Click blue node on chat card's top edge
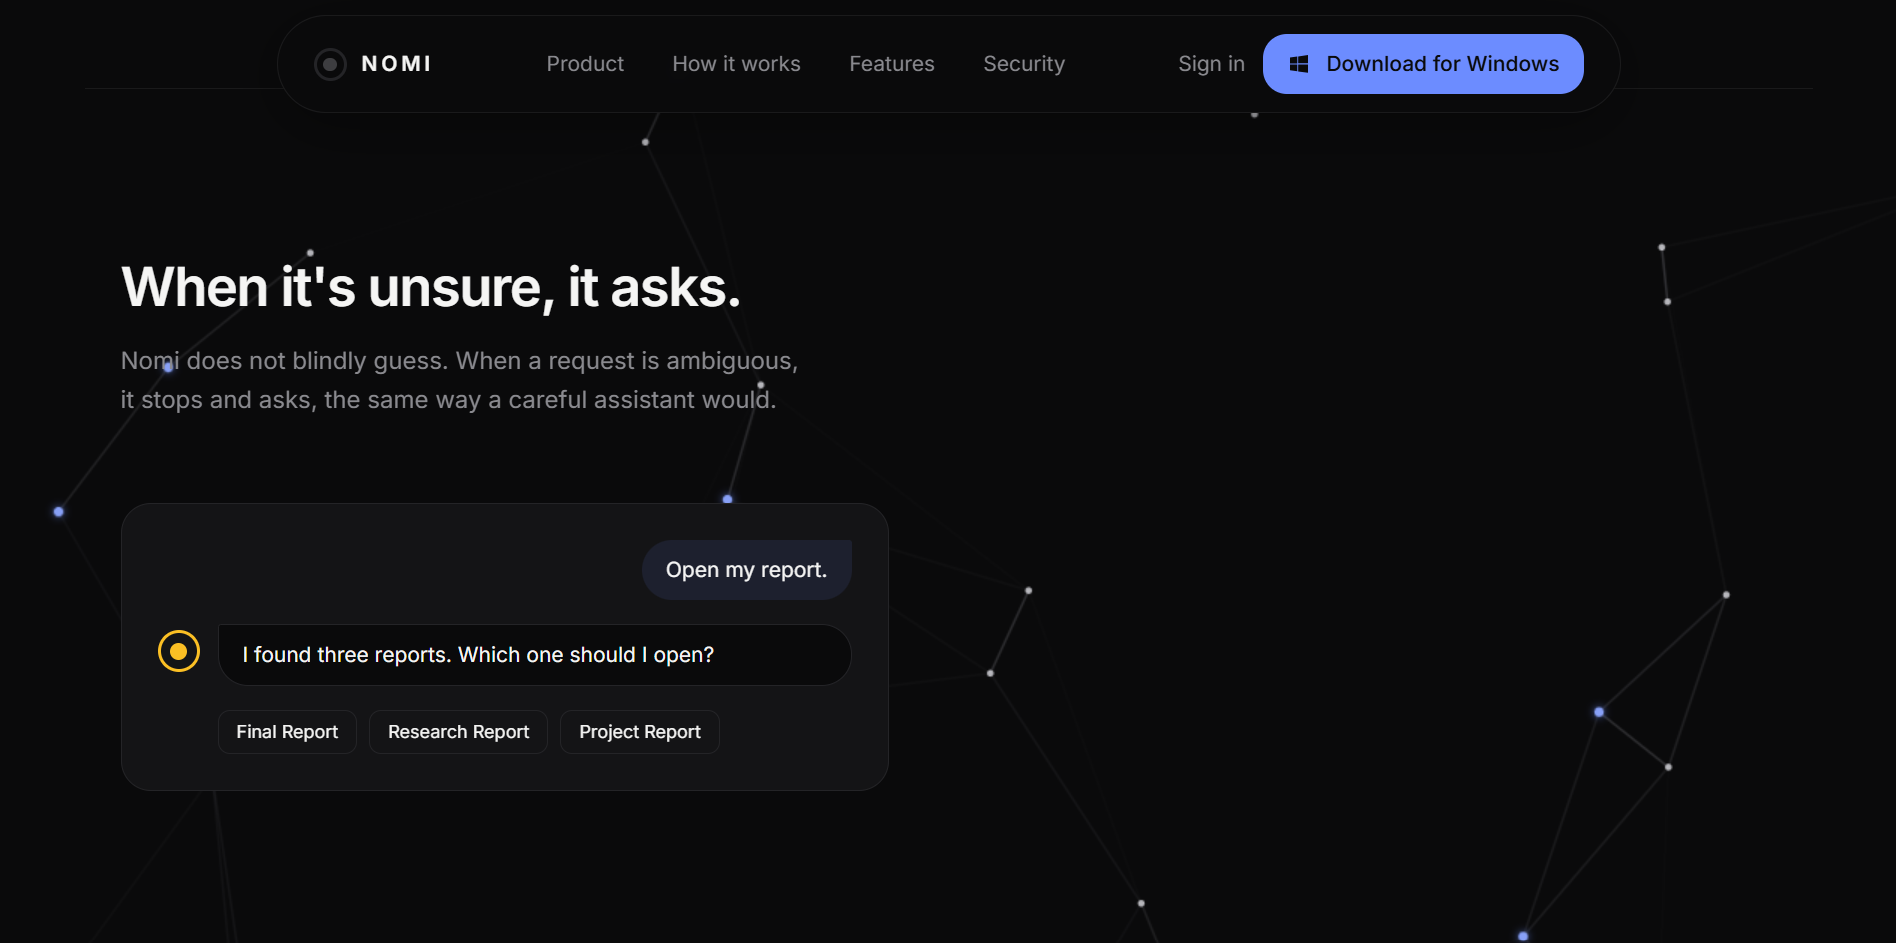 point(727,499)
